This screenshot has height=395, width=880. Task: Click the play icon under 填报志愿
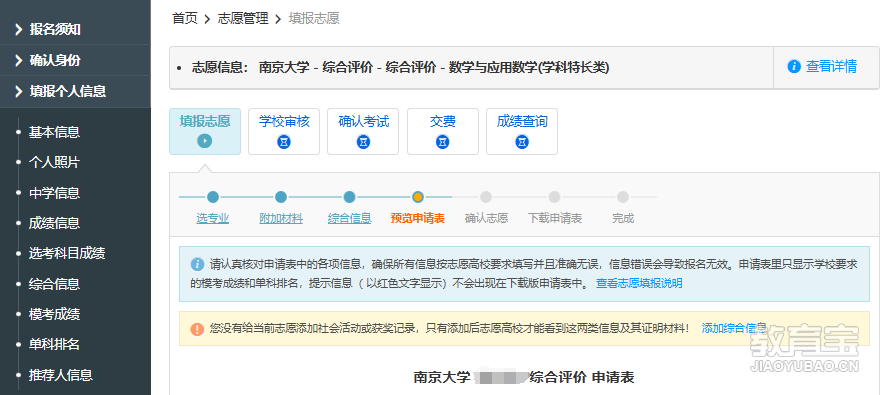click(x=205, y=141)
